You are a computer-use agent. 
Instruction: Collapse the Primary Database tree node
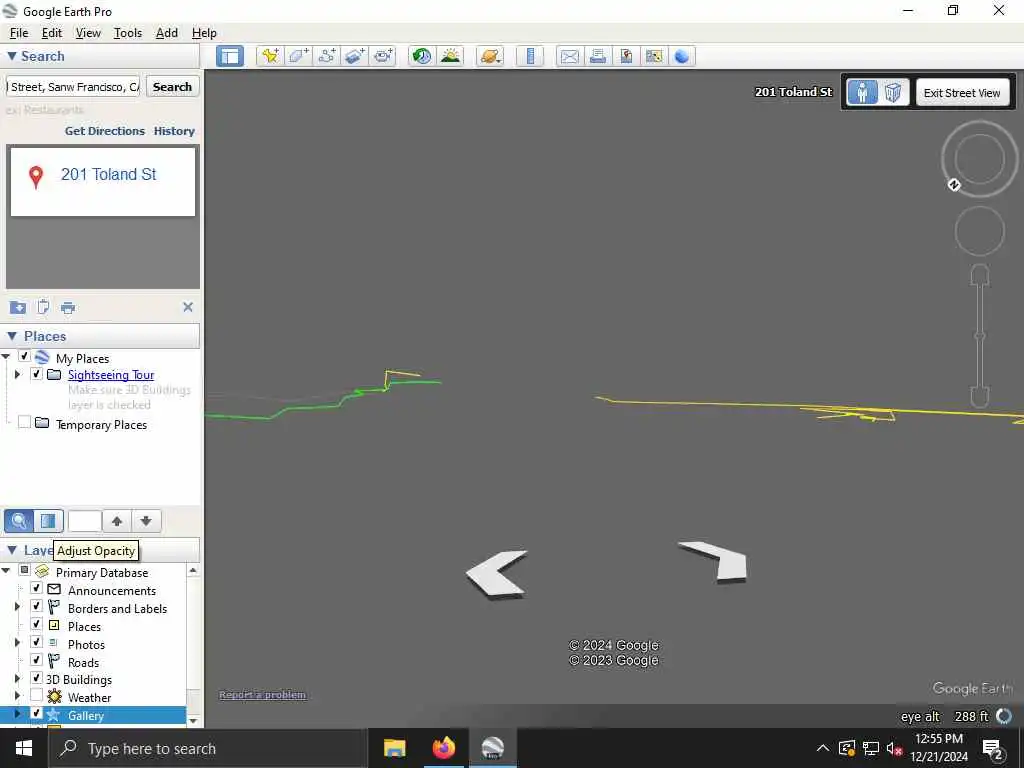(x=6, y=571)
